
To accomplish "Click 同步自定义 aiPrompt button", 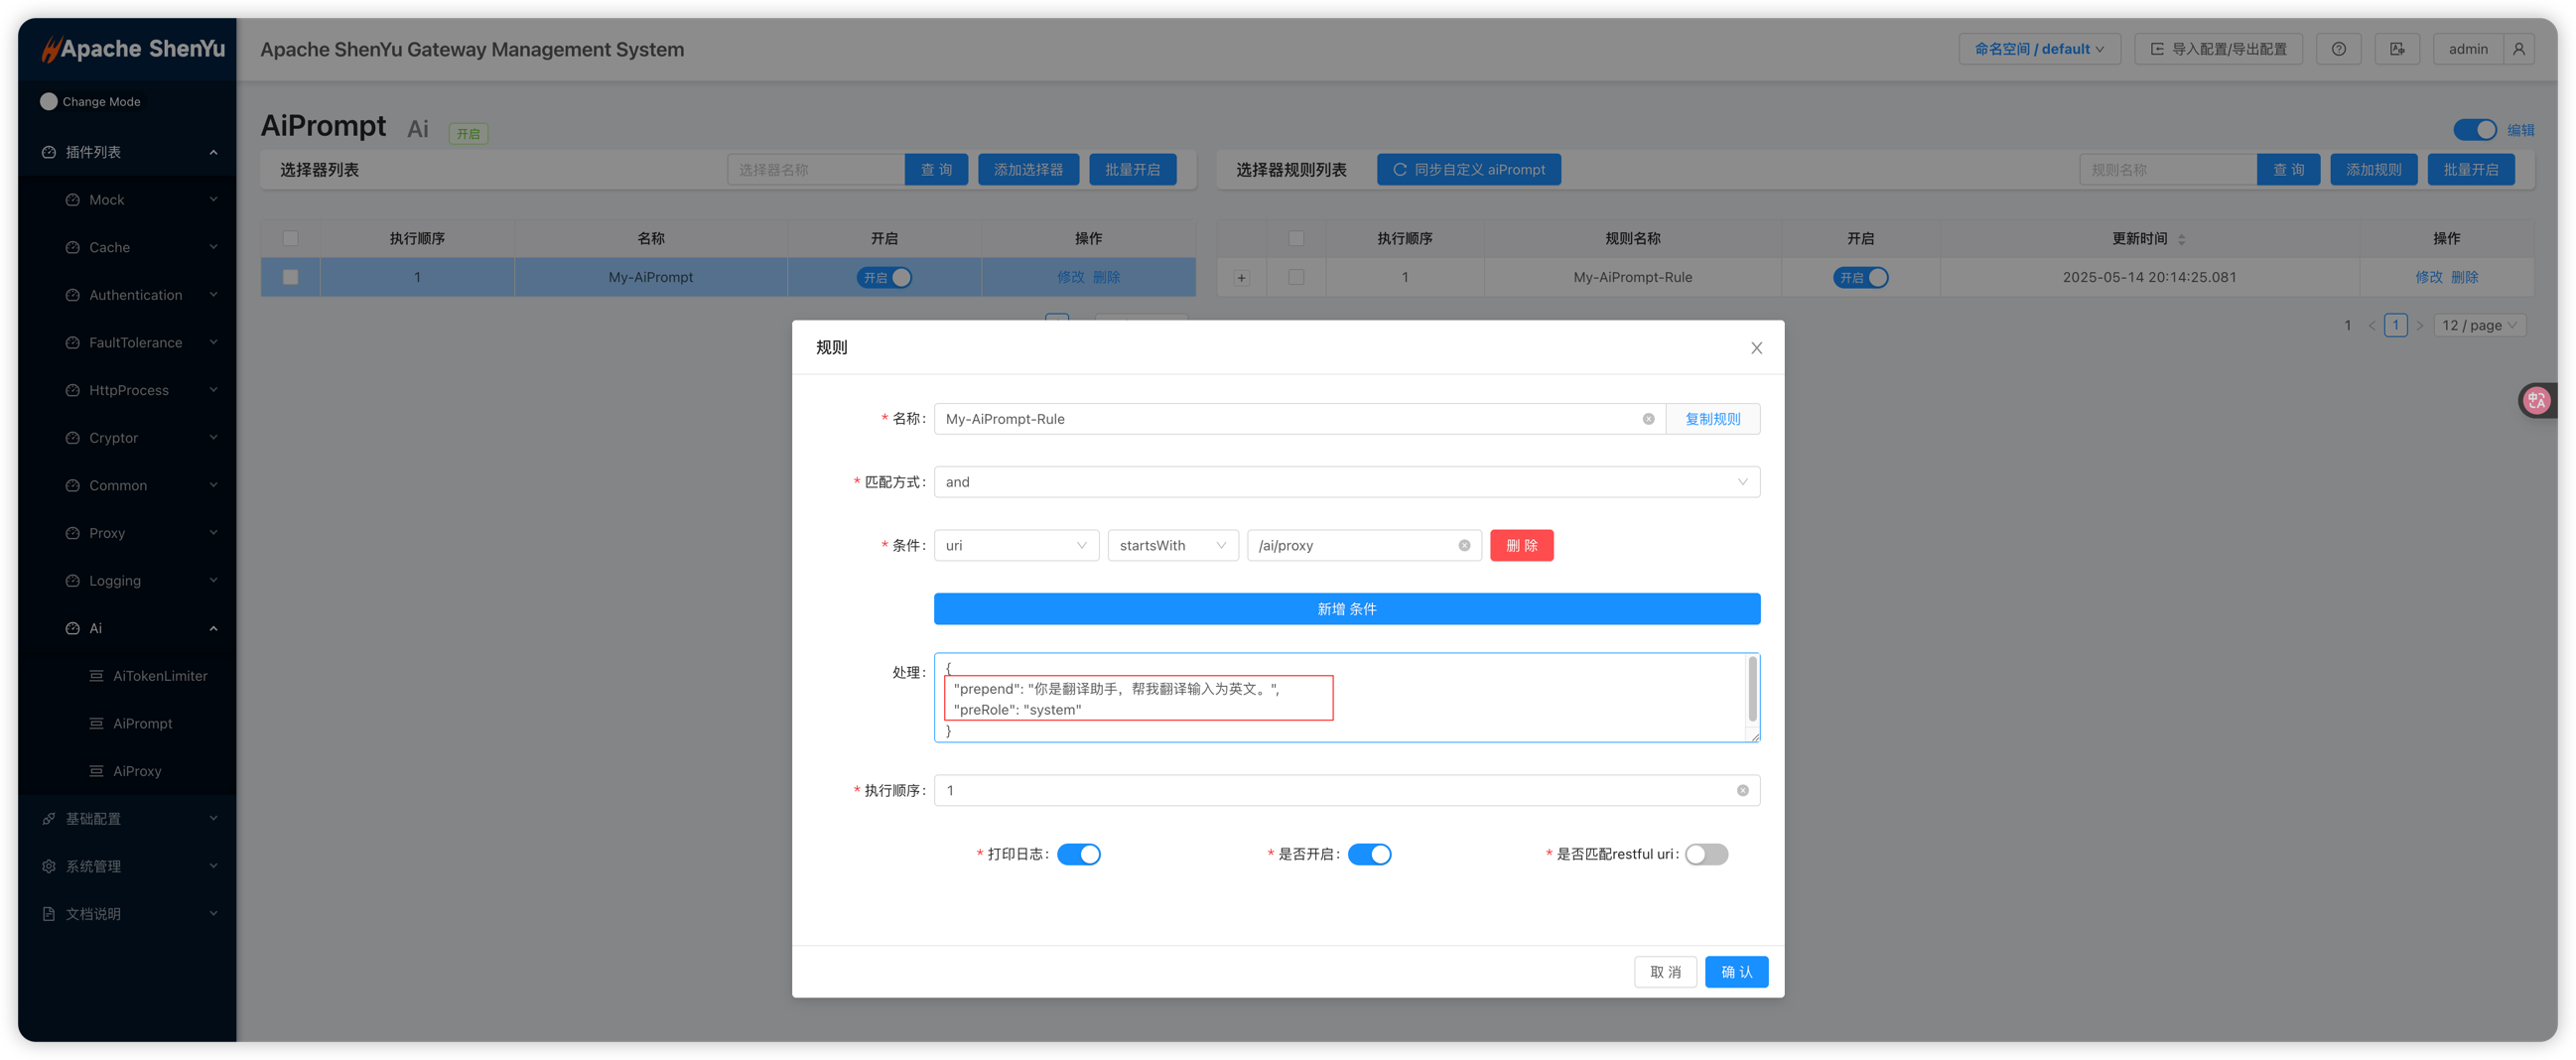I will tap(1468, 170).
